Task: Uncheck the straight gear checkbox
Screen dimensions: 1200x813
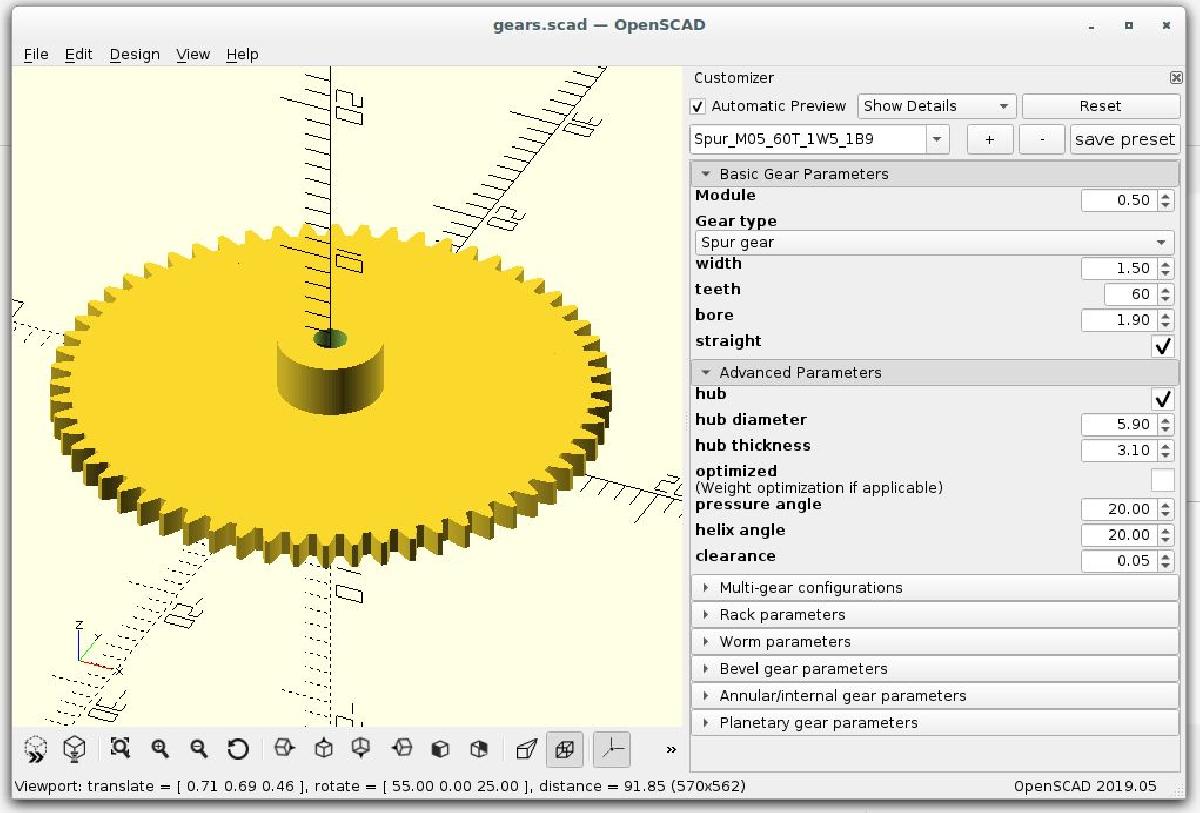Action: pyautogui.click(x=1162, y=346)
